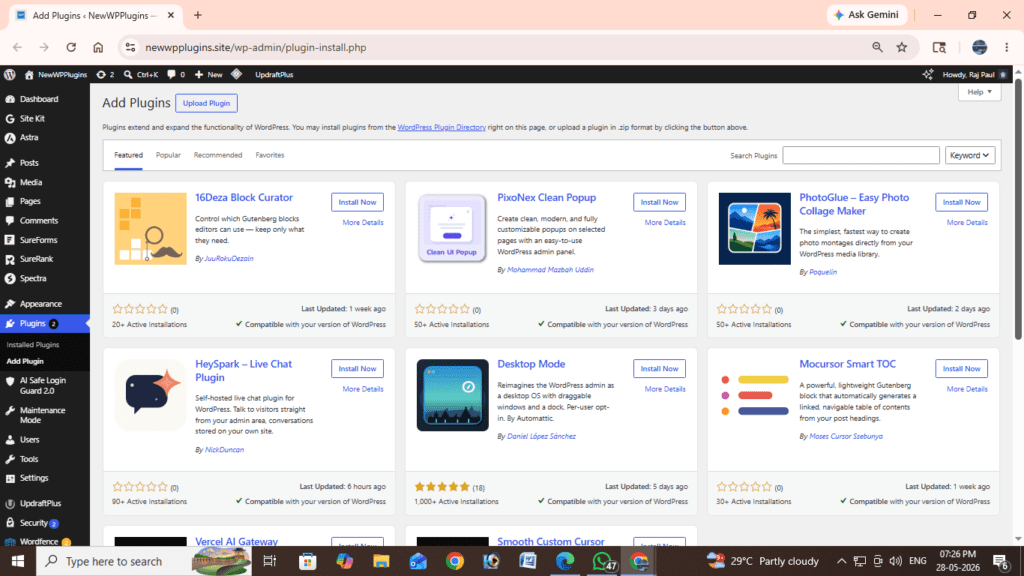
Task: Open the comments bubble in admin bar
Action: click(x=176, y=74)
